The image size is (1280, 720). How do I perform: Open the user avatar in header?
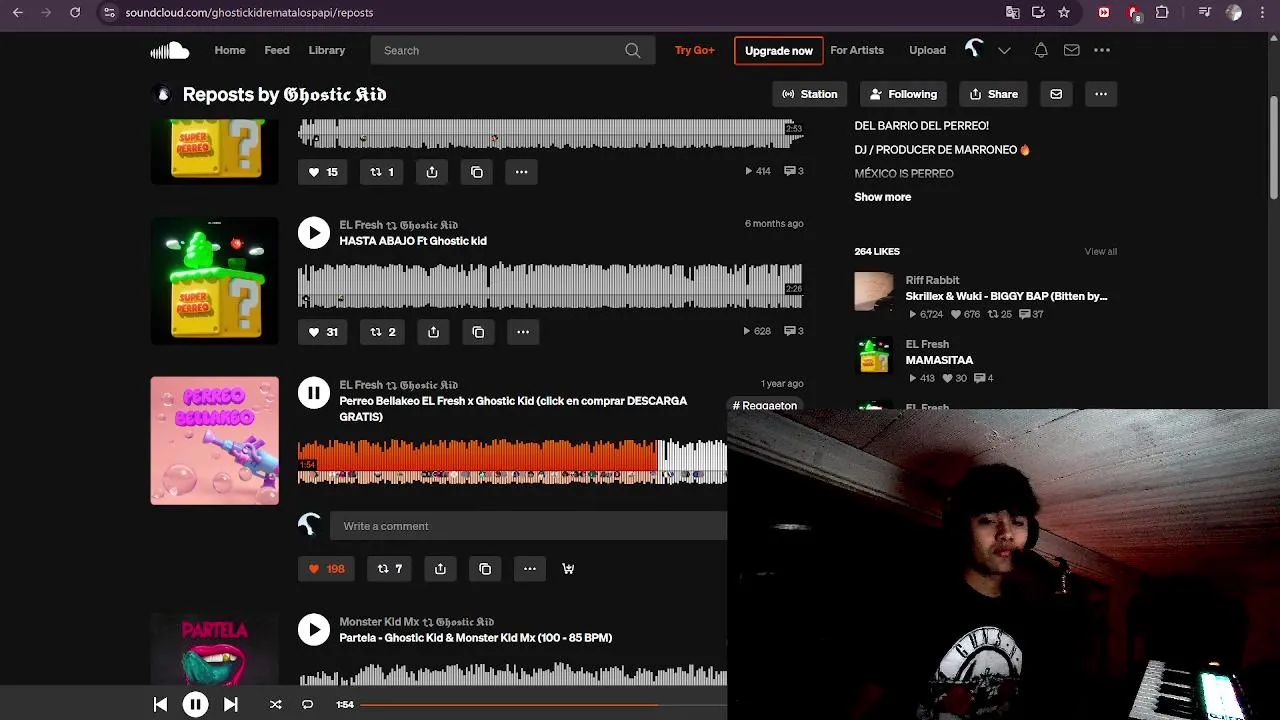[974, 49]
